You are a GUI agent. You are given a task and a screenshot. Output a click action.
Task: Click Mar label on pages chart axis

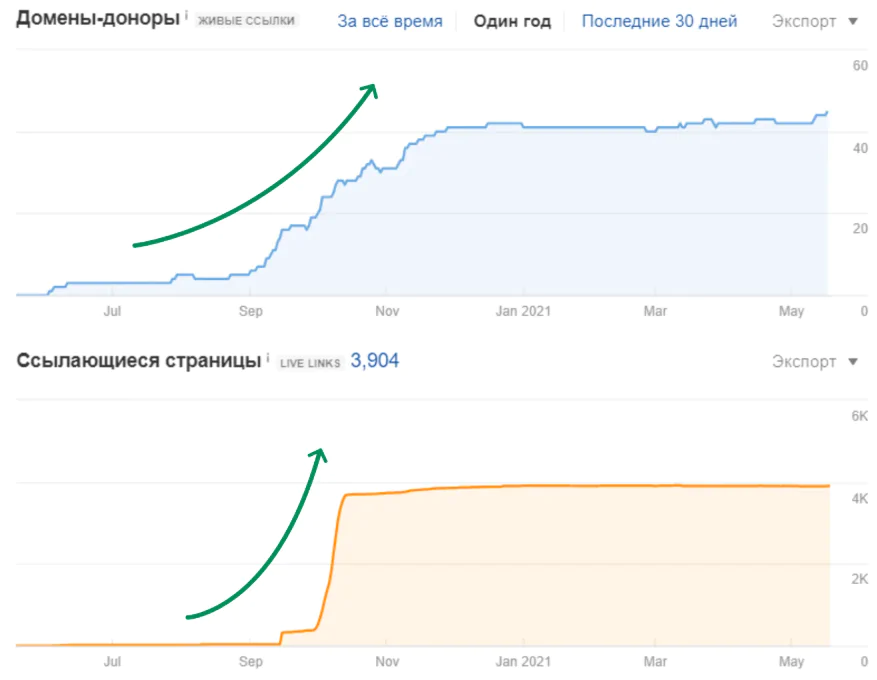(655, 661)
